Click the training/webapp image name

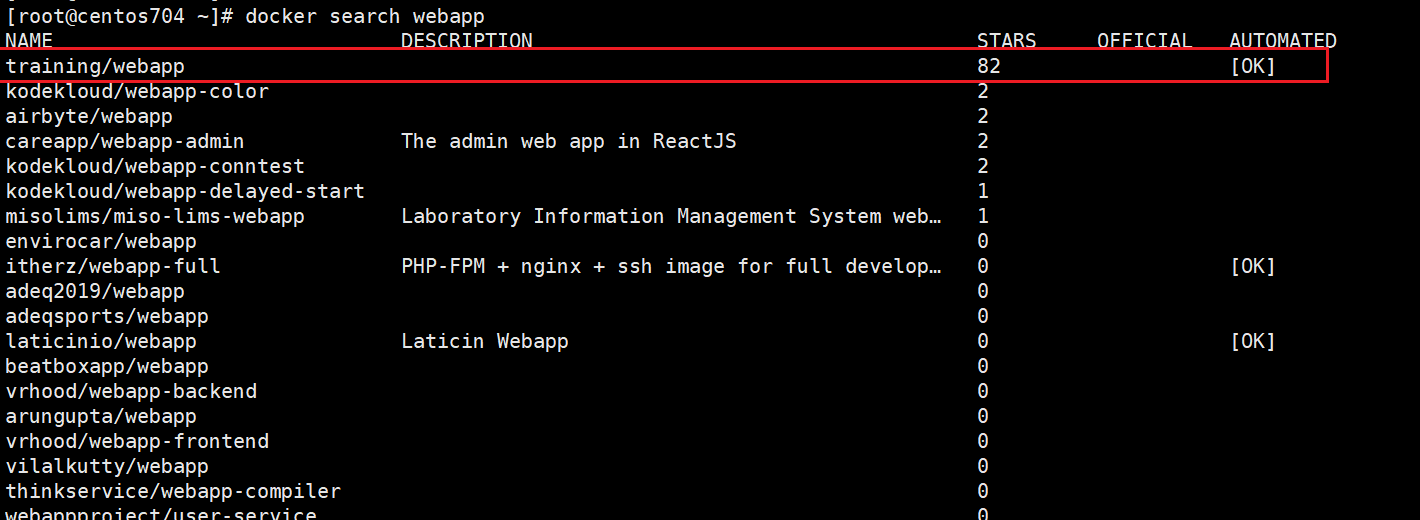(95, 67)
